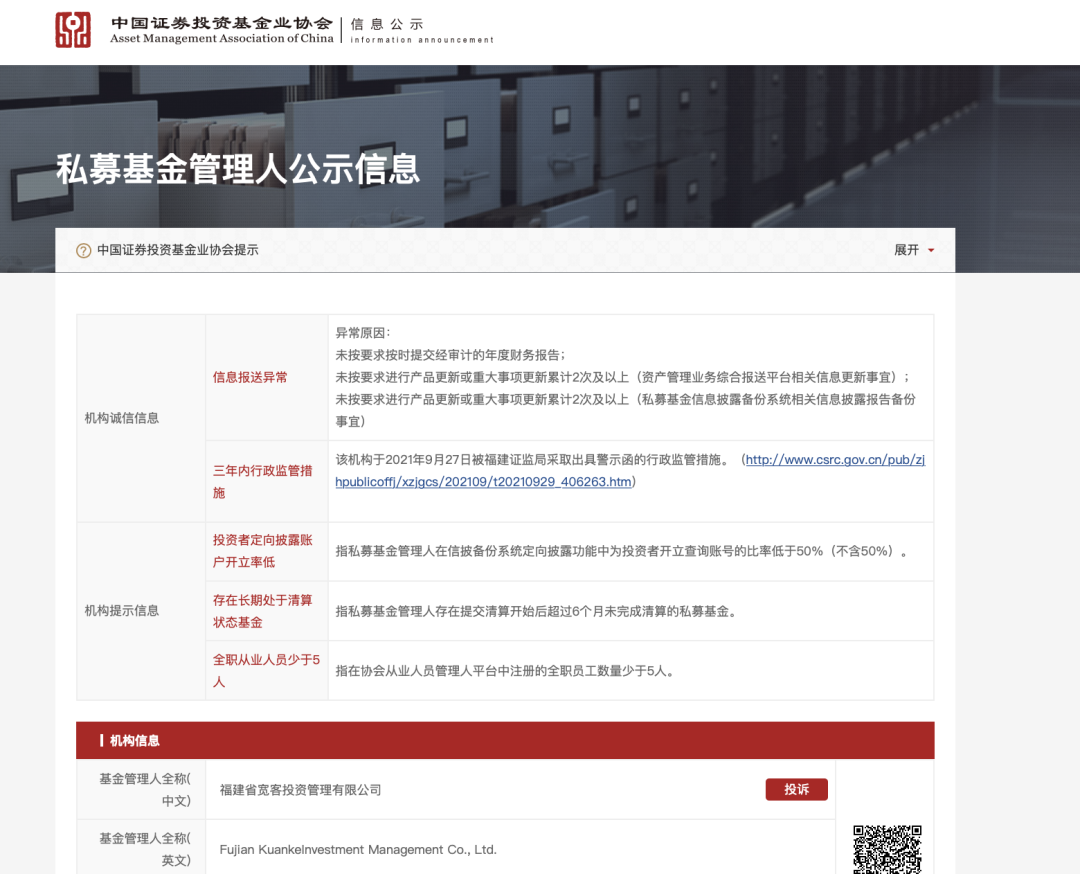Click text 未按要求按时提交经审计的年度财务报告
The width and height of the screenshot is (1080, 874).
pyautogui.click(x=450, y=355)
